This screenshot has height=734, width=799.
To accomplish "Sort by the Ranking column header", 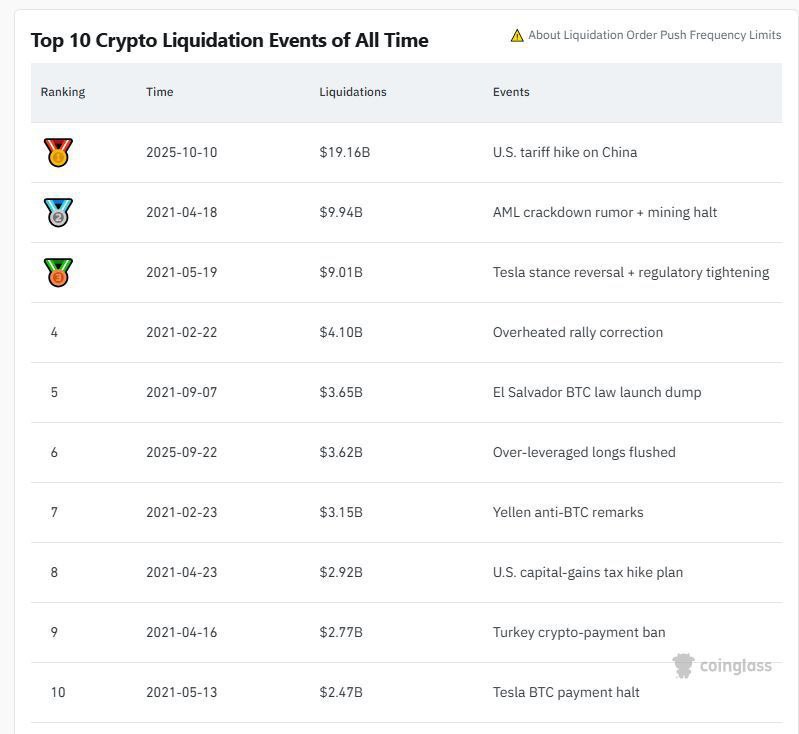I will (x=63, y=92).
